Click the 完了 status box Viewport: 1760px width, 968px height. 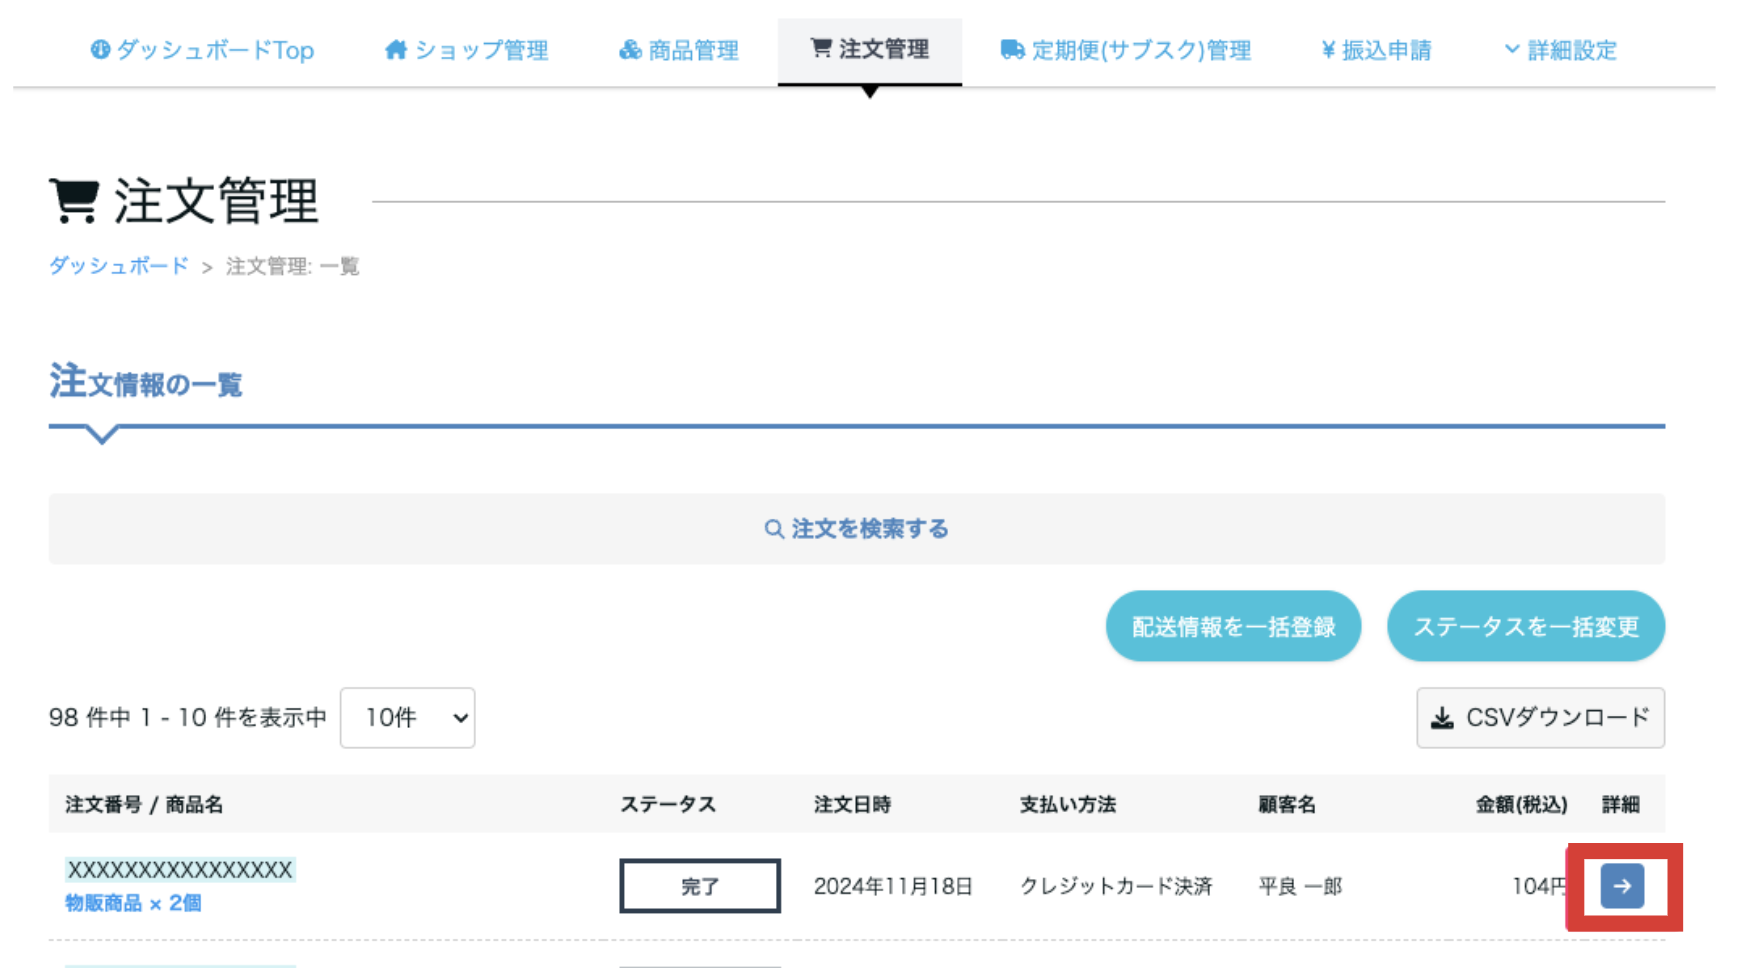point(700,886)
